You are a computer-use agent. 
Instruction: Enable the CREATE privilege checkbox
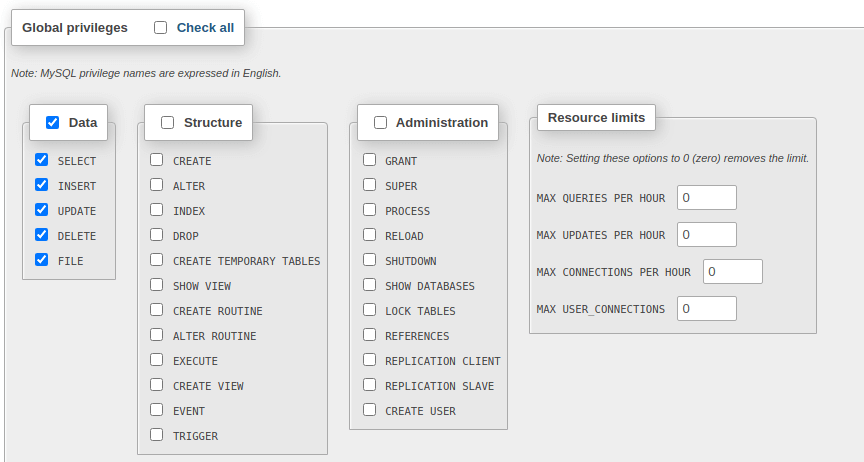[156, 160]
